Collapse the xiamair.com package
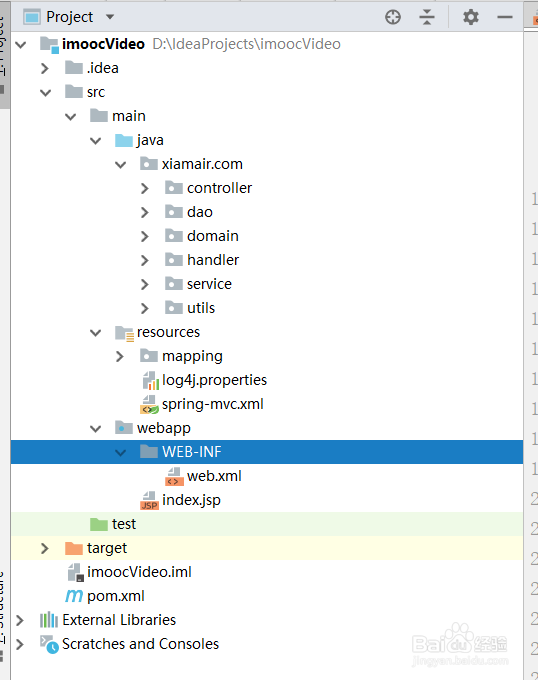Image resolution: width=538 pixels, height=680 pixels. 121,164
